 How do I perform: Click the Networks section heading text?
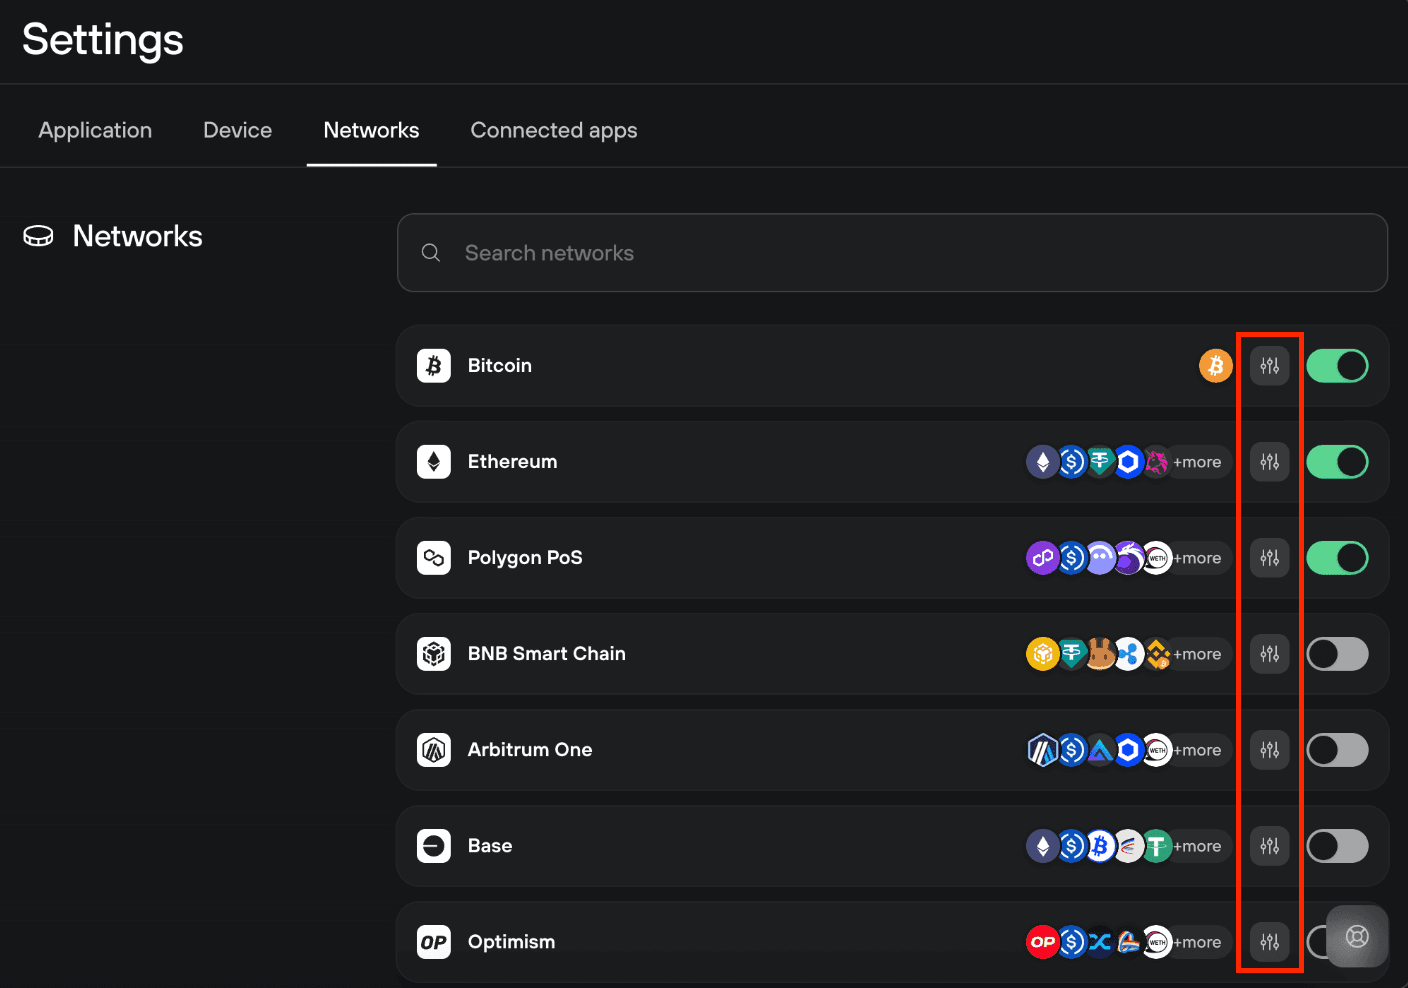tap(138, 236)
